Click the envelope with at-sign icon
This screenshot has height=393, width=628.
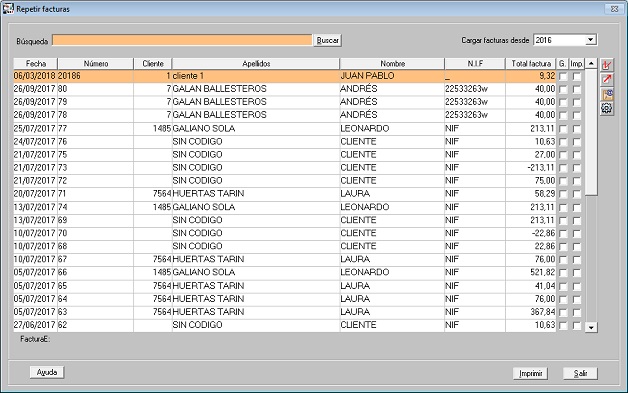point(607,94)
